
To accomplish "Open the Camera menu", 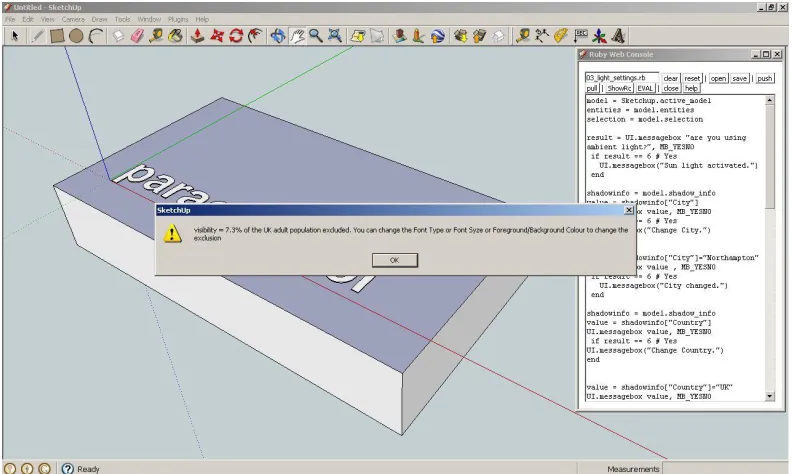I will tap(73, 19).
